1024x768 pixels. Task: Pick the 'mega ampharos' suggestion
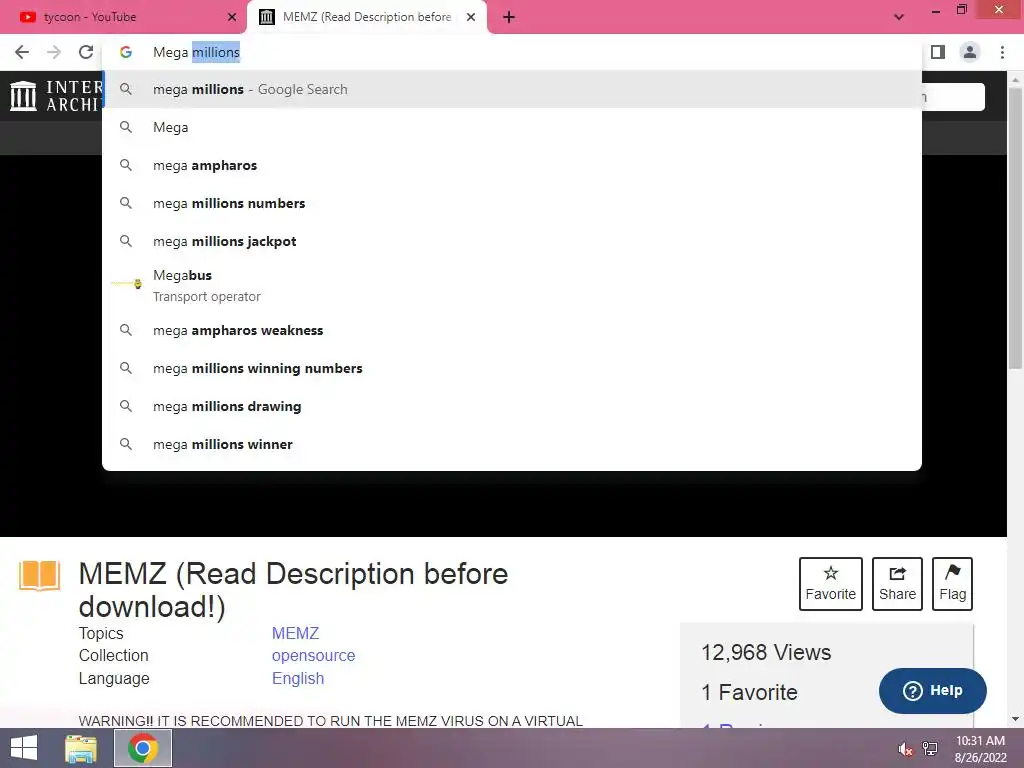(x=512, y=165)
